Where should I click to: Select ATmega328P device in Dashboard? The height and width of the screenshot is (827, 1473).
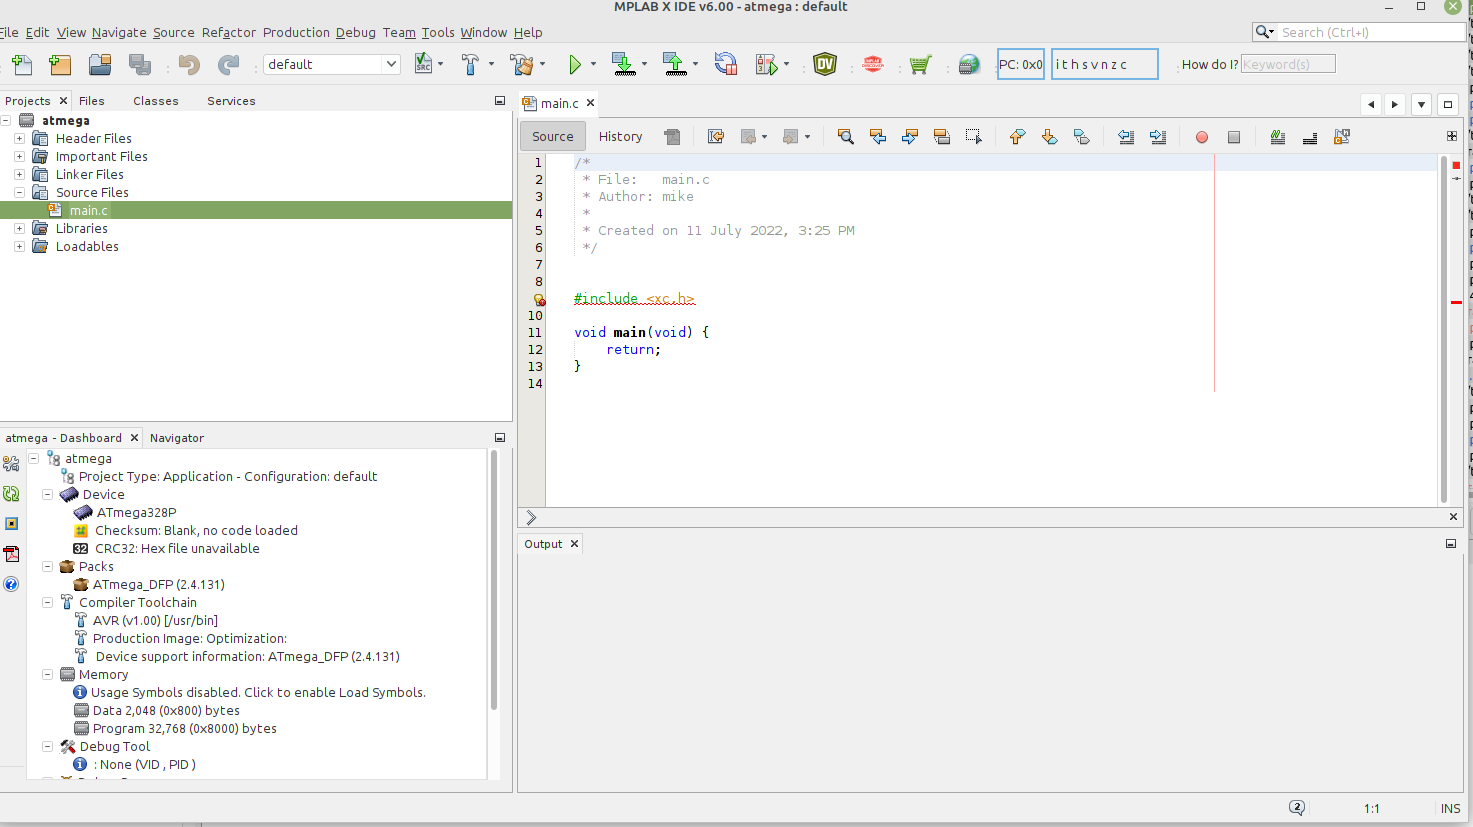click(136, 513)
